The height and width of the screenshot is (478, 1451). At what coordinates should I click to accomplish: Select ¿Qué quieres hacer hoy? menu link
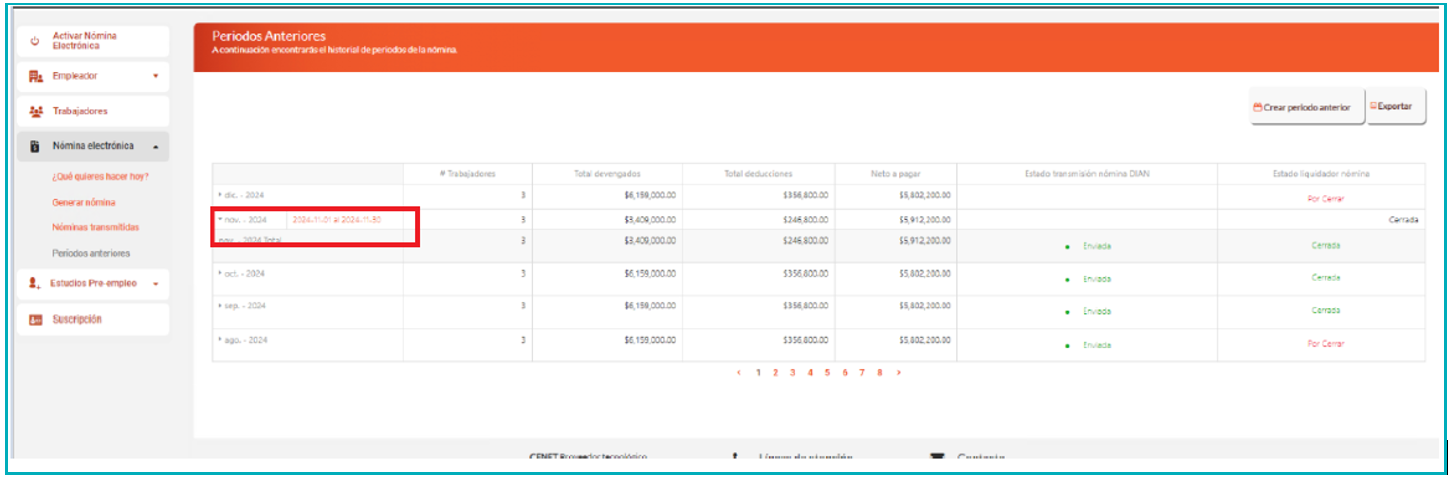(99, 177)
